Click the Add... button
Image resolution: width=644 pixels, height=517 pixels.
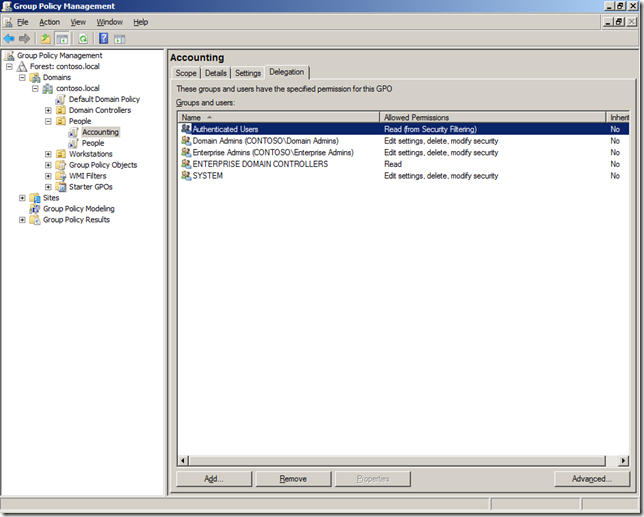tap(213, 479)
